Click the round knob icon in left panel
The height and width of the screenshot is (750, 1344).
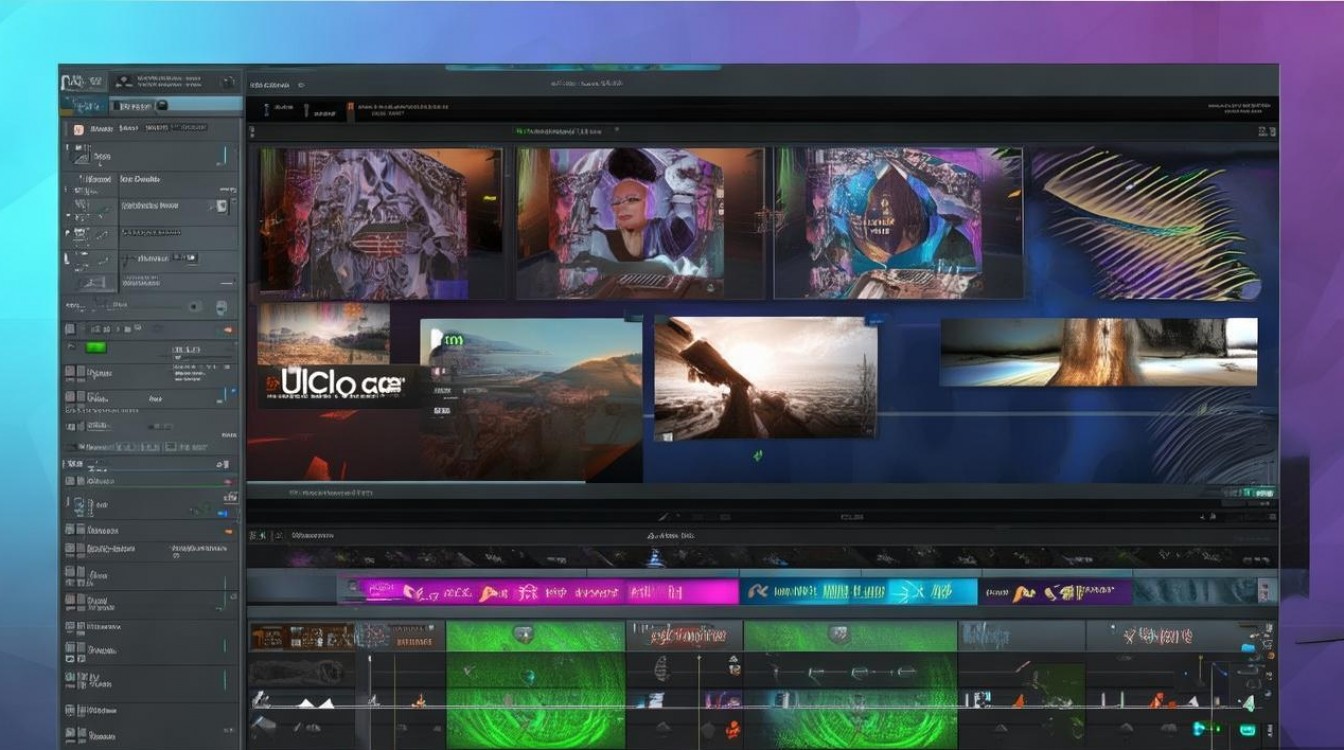(x=194, y=307)
